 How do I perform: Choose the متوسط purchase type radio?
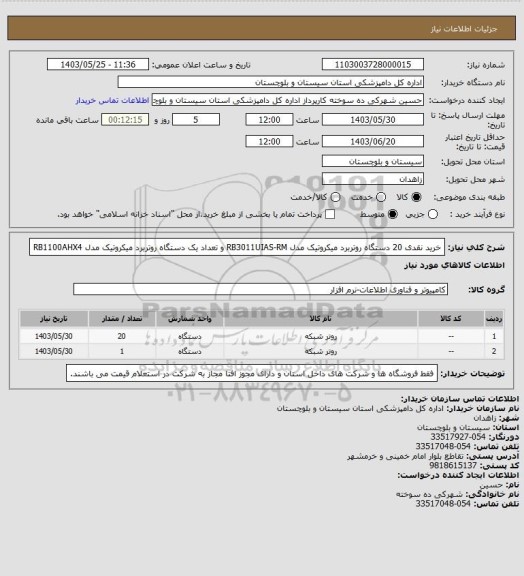pyautogui.click(x=393, y=214)
